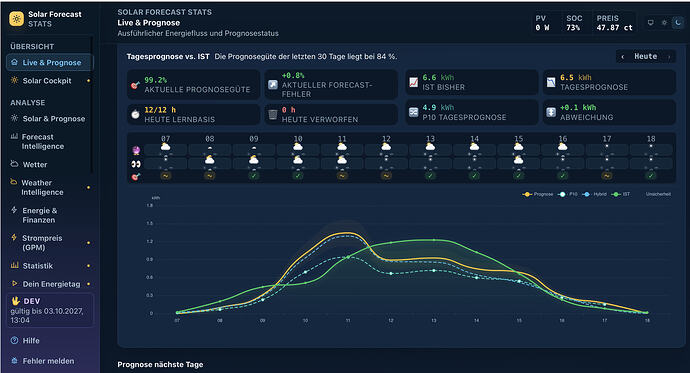690x373 pixels.
Task: Click the IST curve data point at 13
Action: point(434,240)
